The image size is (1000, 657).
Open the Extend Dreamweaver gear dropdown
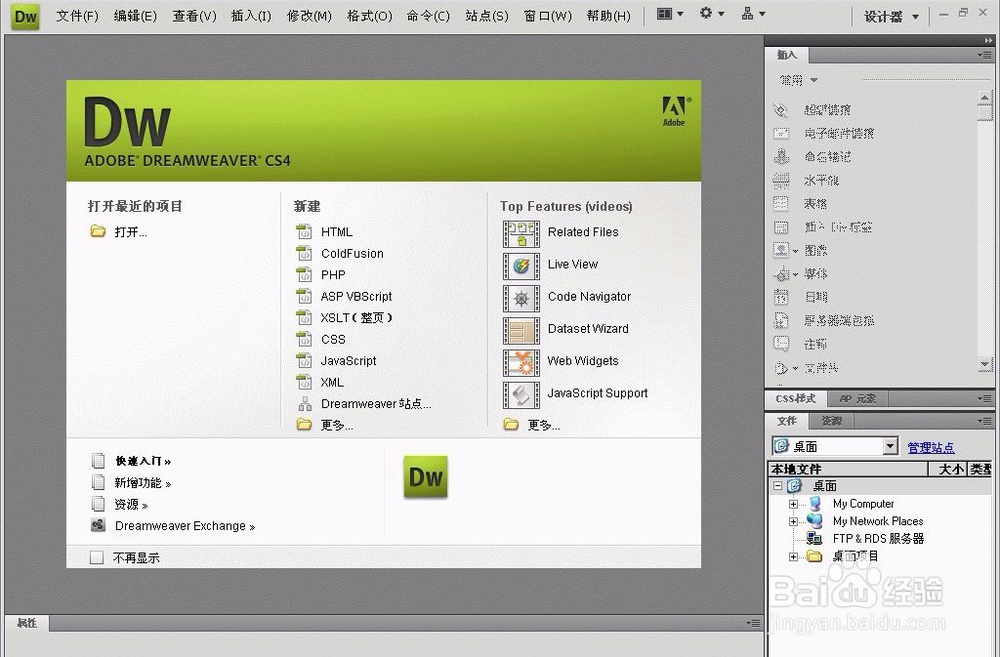(x=712, y=13)
